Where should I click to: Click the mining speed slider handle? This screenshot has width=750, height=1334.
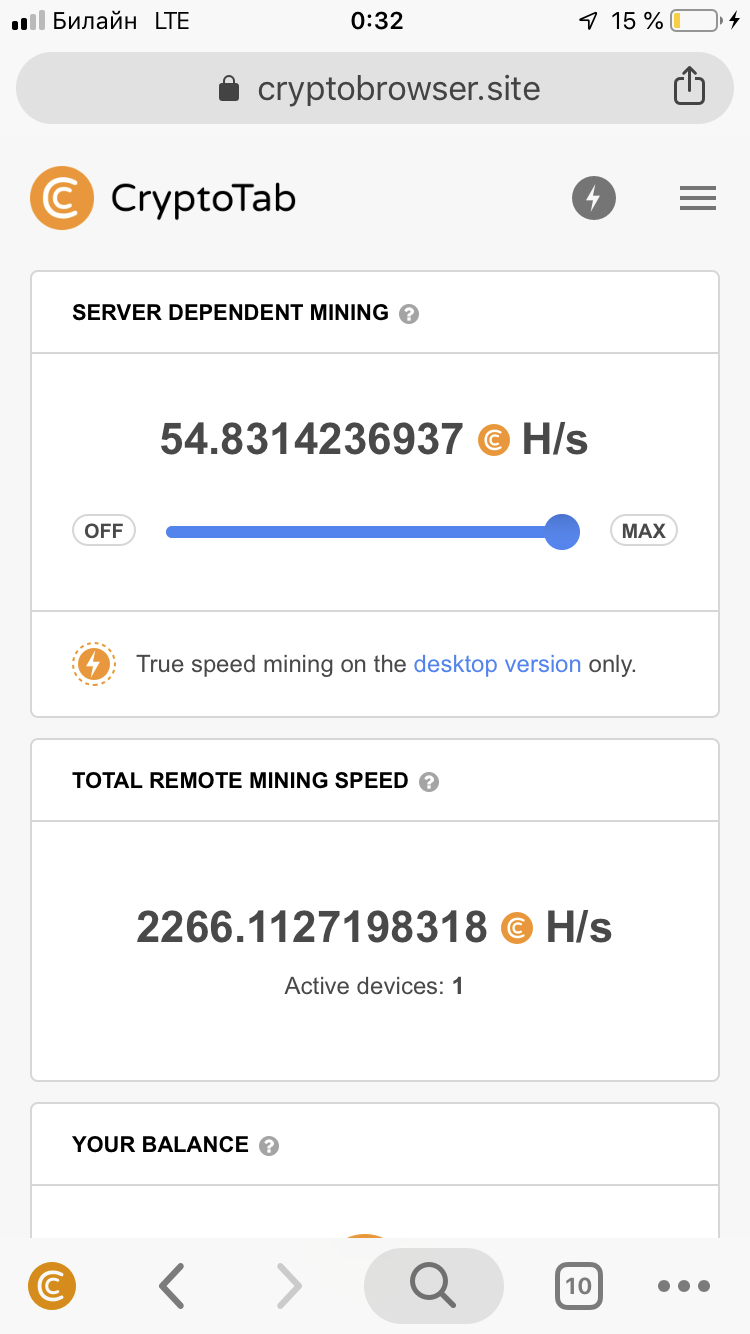coord(562,531)
